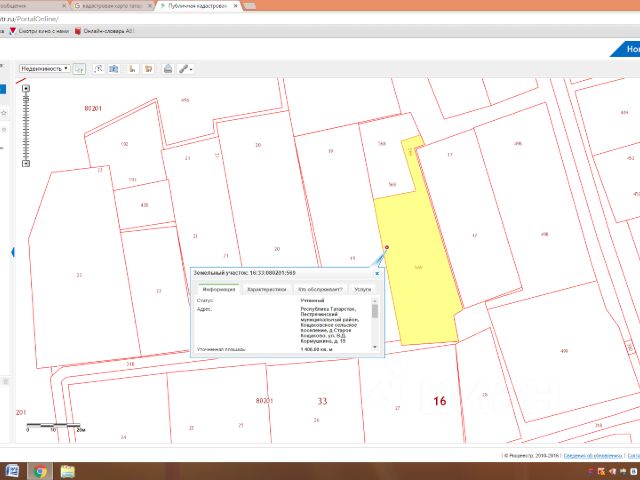Click the thematic maps toolbar icon
The image size is (640, 480).
pos(131,69)
